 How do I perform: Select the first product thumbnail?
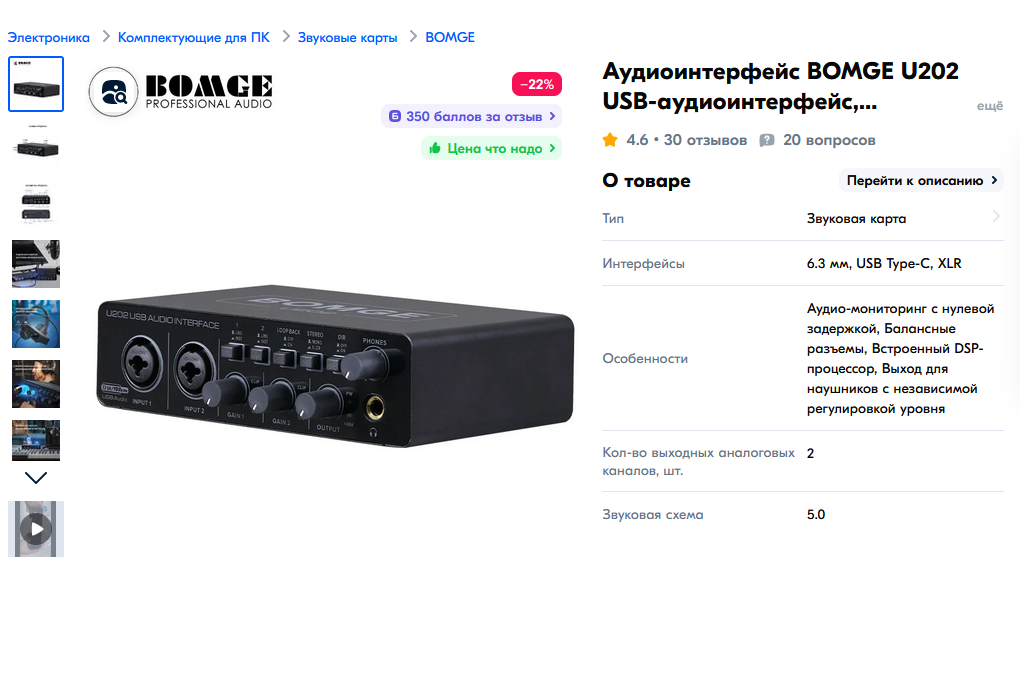(x=36, y=84)
